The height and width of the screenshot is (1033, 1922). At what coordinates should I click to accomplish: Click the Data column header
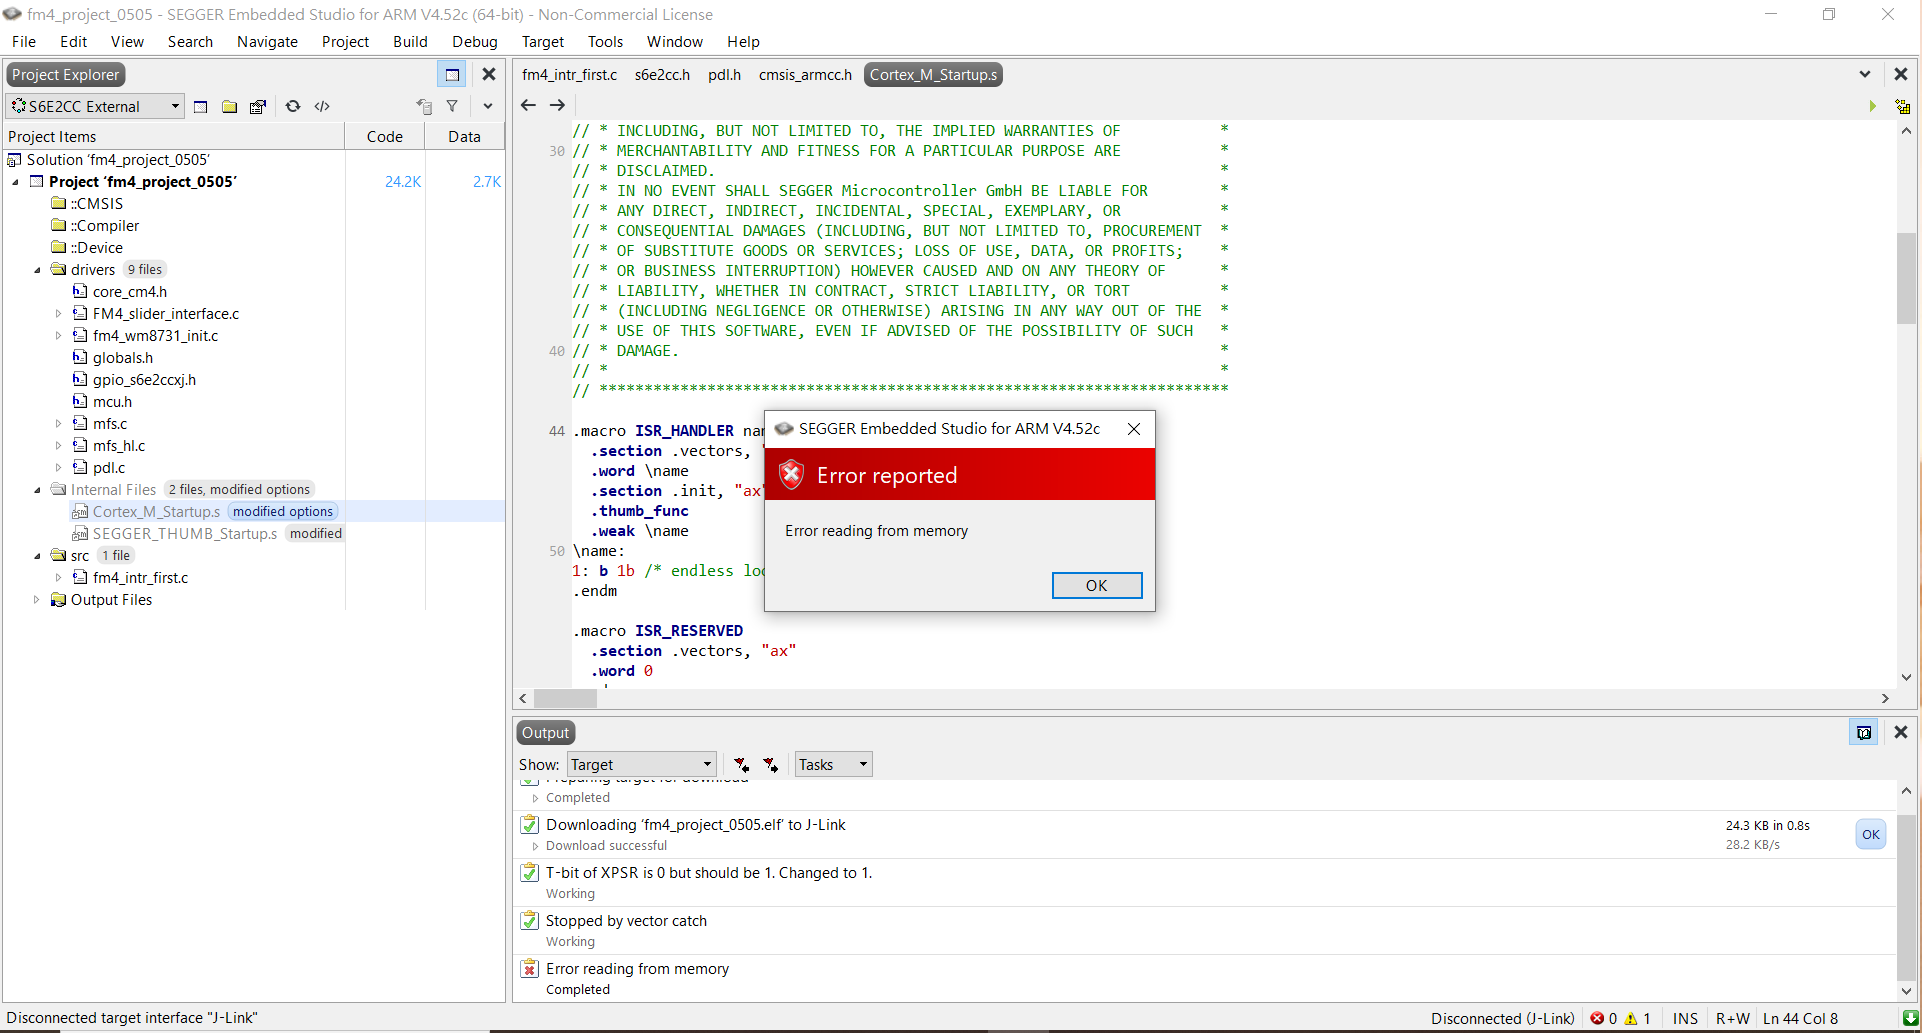point(464,136)
